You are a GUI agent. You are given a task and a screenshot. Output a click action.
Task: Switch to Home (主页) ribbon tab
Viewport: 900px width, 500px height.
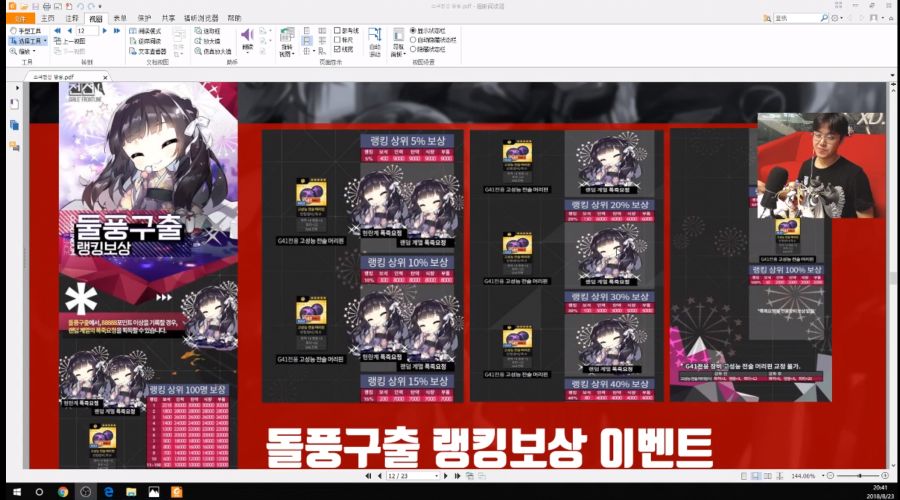48,18
